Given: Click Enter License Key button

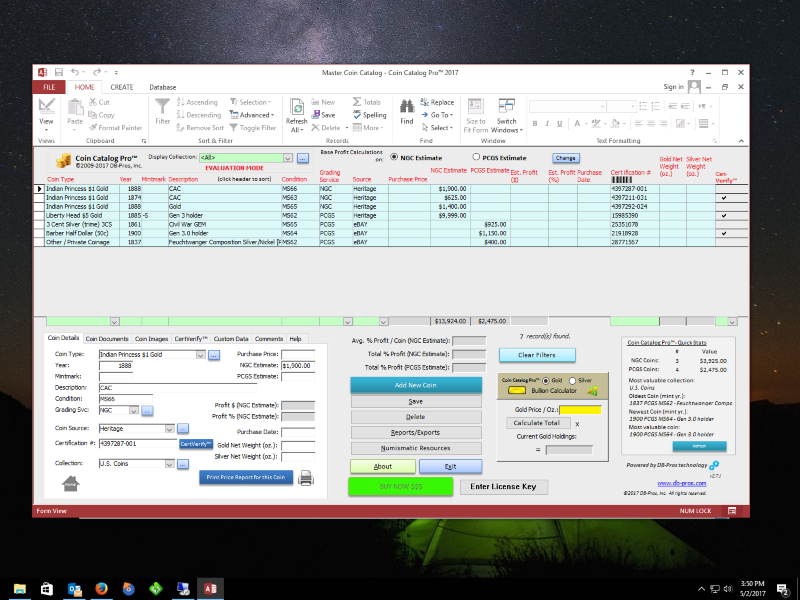Looking at the screenshot, I should 503,487.
